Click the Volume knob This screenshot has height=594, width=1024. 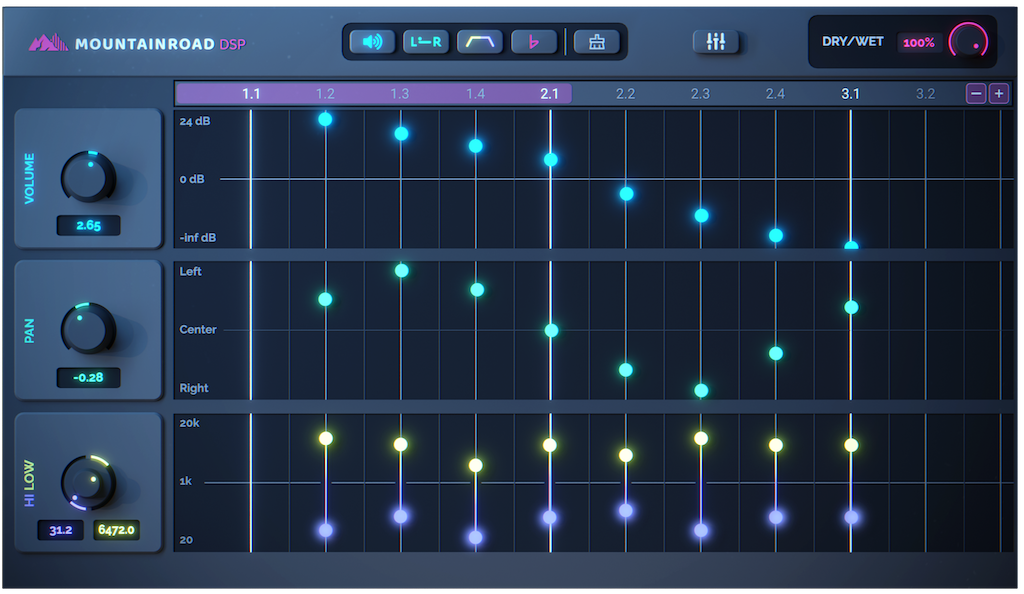coord(88,177)
